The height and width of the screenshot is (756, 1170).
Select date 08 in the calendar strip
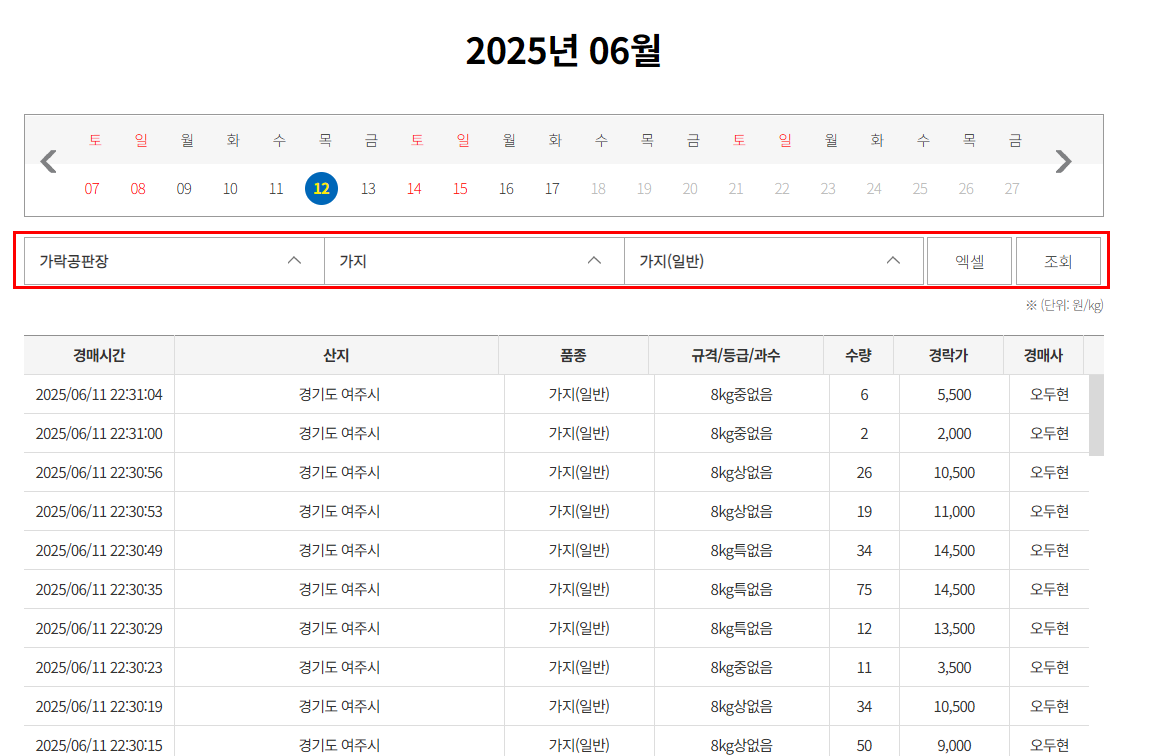[138, 189]
